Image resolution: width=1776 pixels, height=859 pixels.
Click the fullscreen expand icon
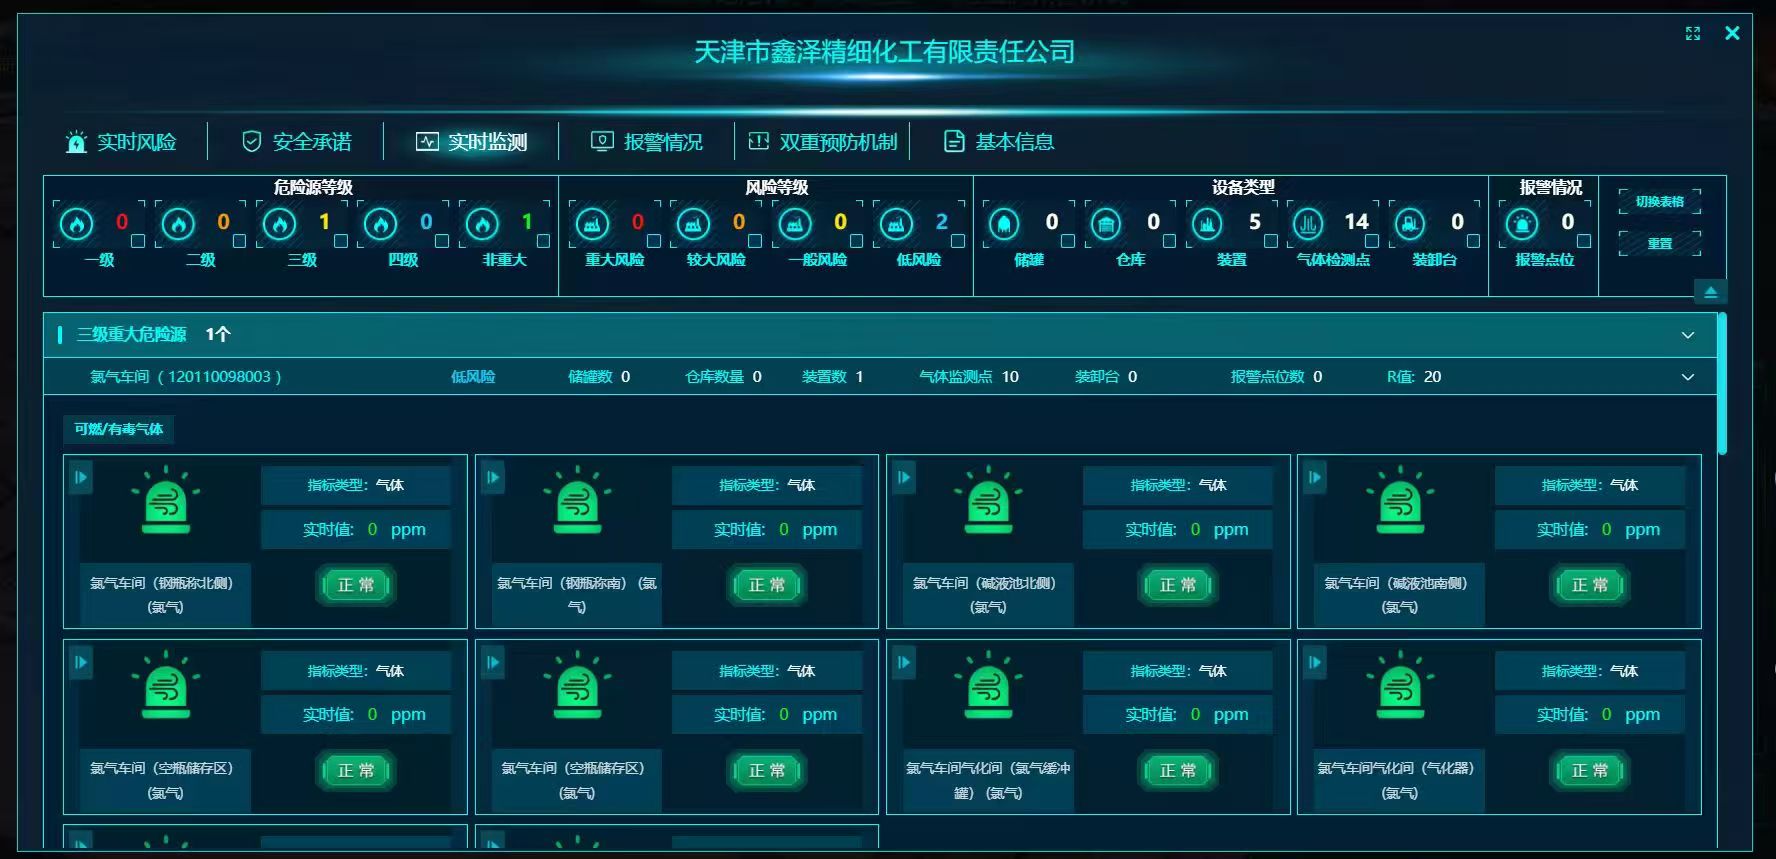pos(1692,33)
